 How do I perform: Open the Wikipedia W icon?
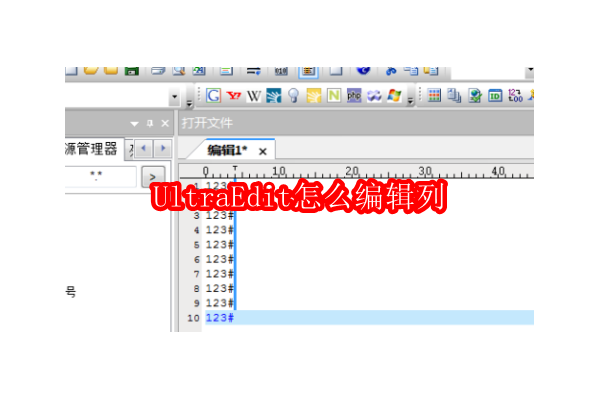coord(253,96)
